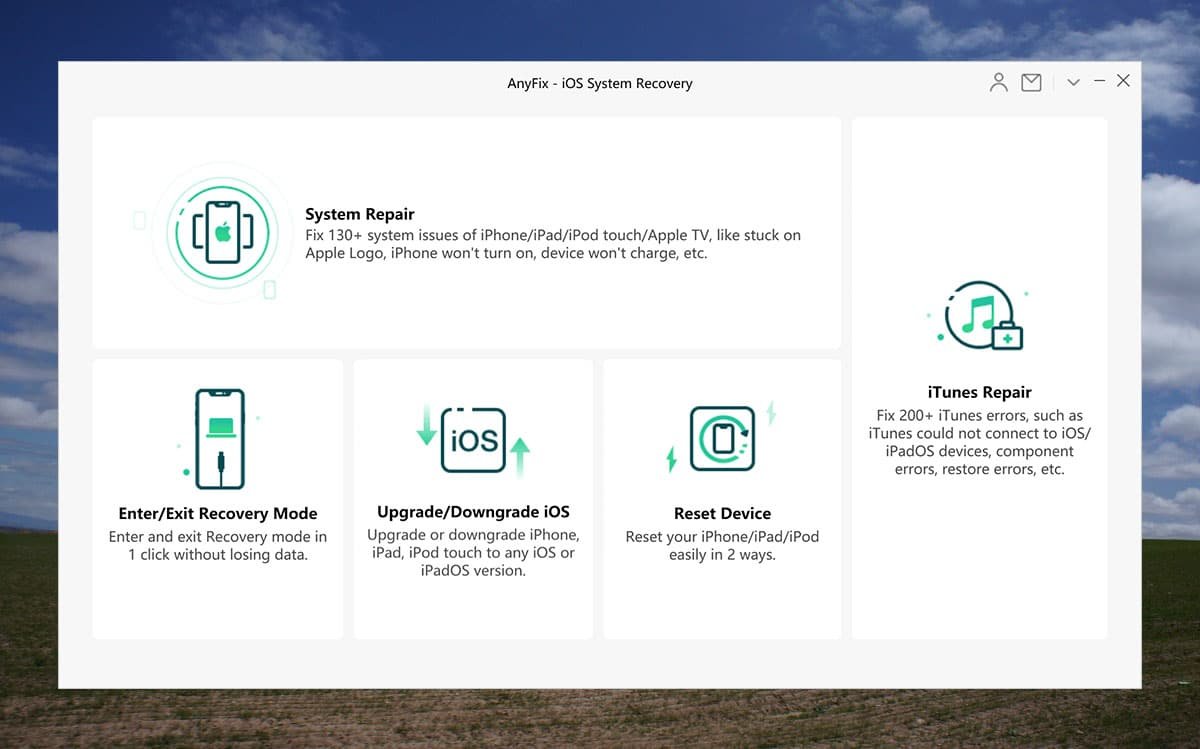Click the Recovery Mode phone-with-cable icon
The image size is (1200, 749).
point(219,439)
